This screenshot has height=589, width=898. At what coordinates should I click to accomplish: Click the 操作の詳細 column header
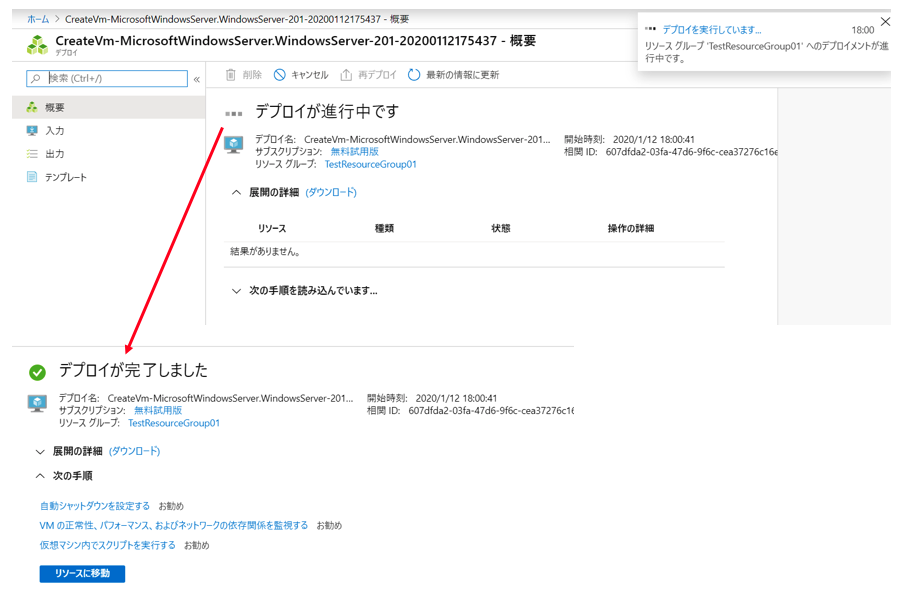pyautogui.click(x=631, y=228)
